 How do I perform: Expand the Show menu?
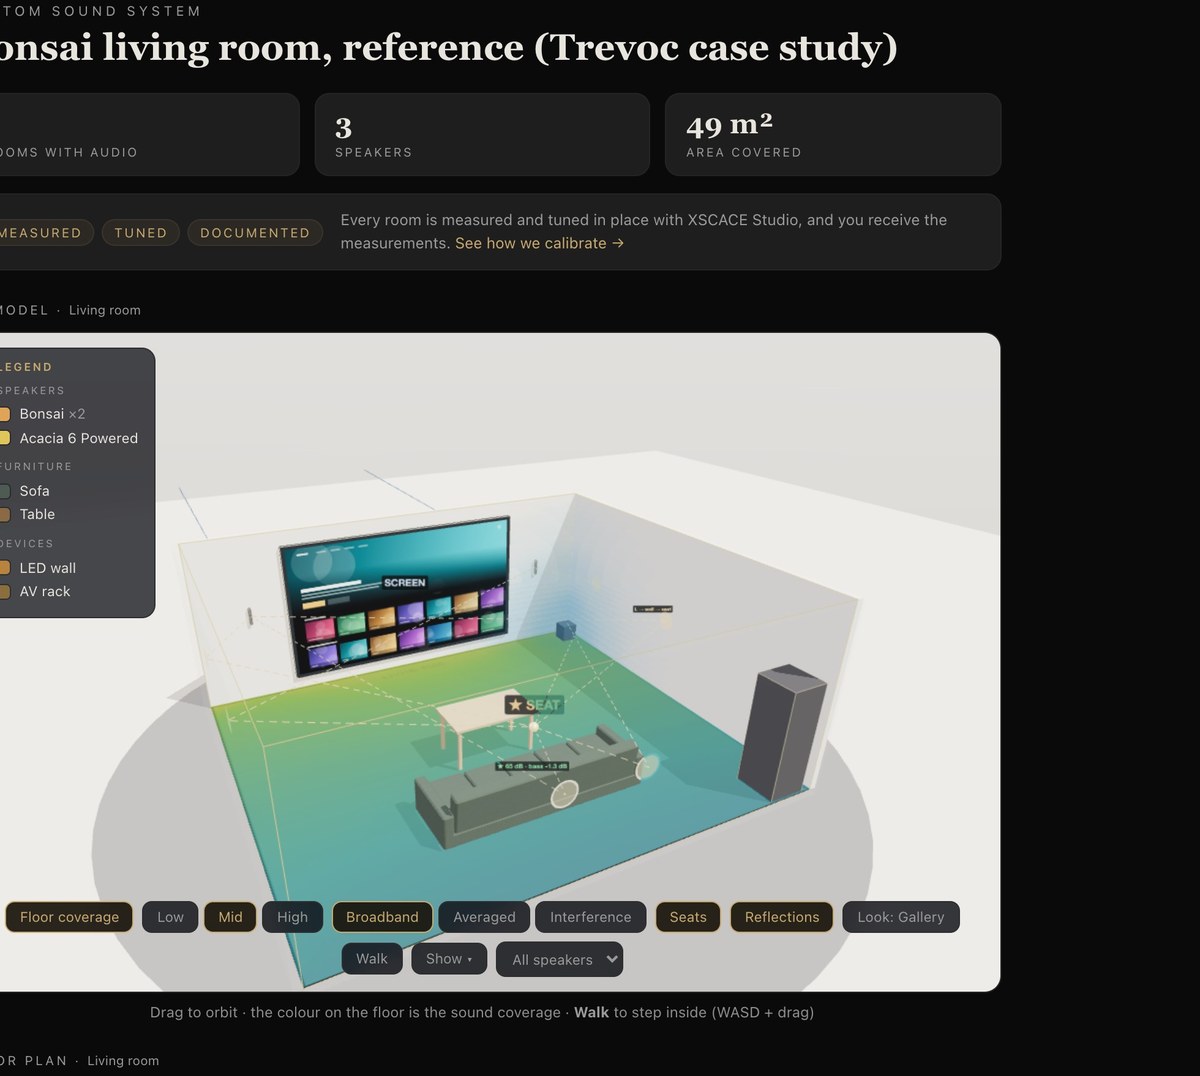449,959
